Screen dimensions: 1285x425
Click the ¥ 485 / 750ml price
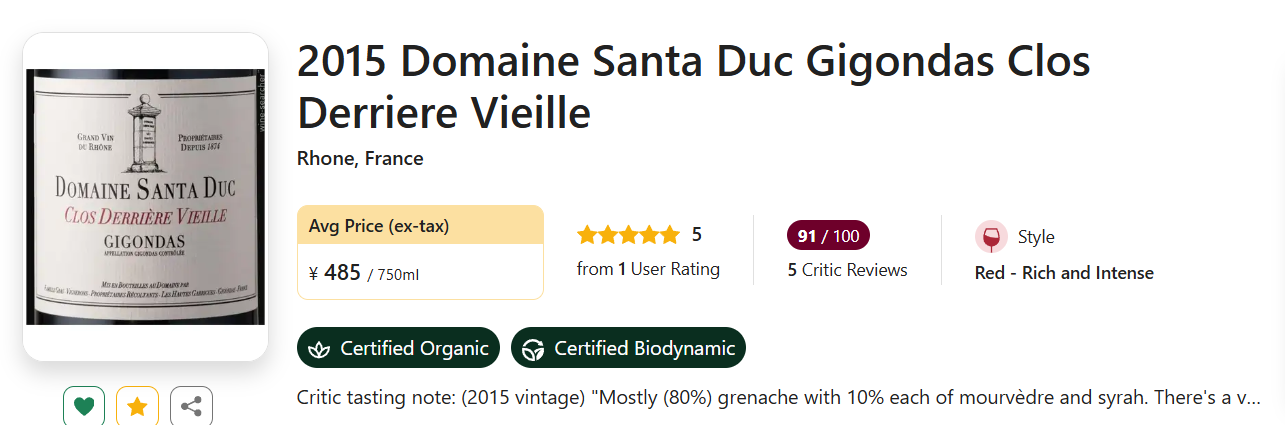[364, 273]
